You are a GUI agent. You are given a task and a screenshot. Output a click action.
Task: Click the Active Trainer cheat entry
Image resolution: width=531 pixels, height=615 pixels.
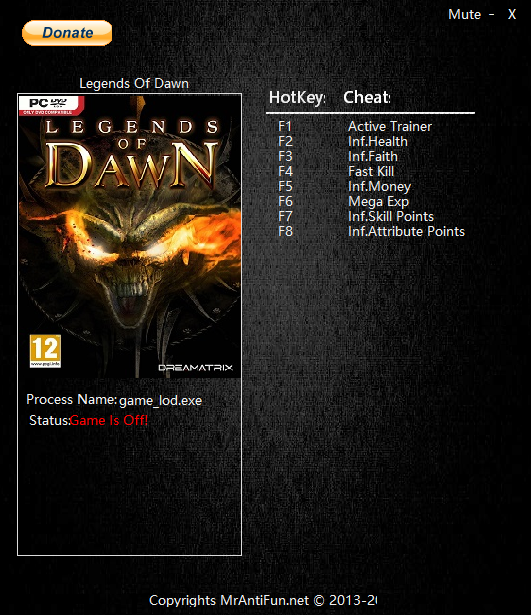point(390,126)
